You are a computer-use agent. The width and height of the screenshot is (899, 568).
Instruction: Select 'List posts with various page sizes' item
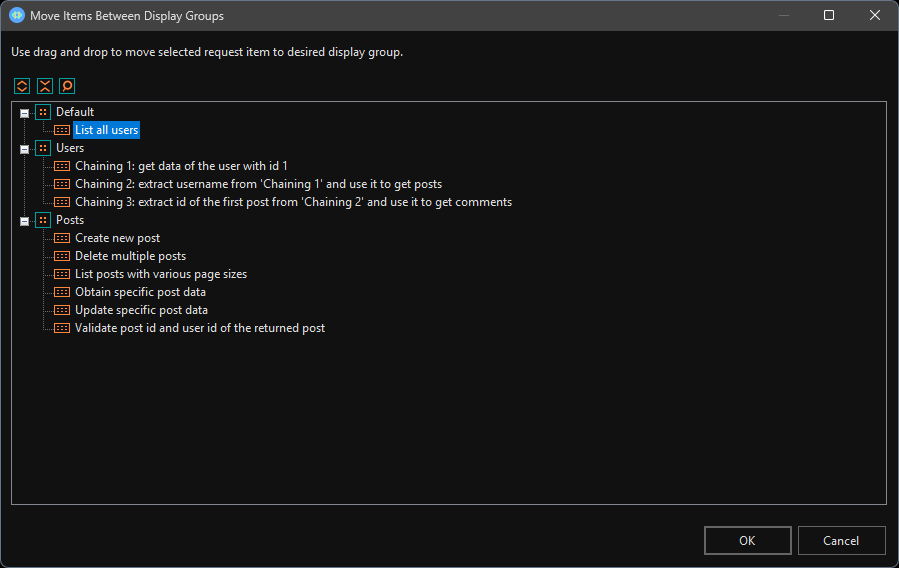tap(161, 274)
